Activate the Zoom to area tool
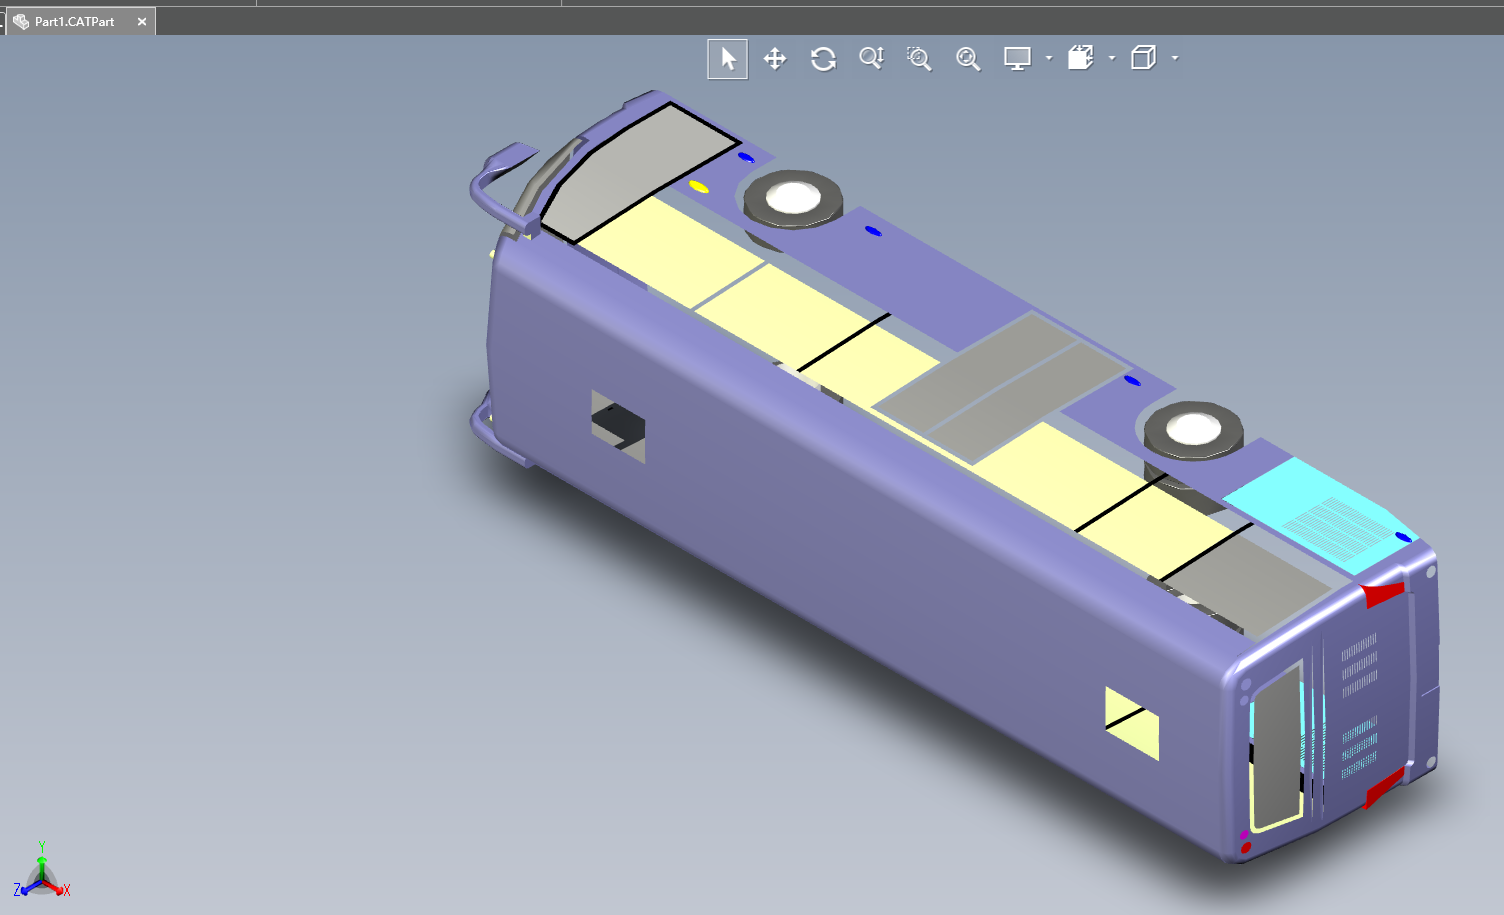The height and width of the screenshot is (915, 1504). coord(919,59)
